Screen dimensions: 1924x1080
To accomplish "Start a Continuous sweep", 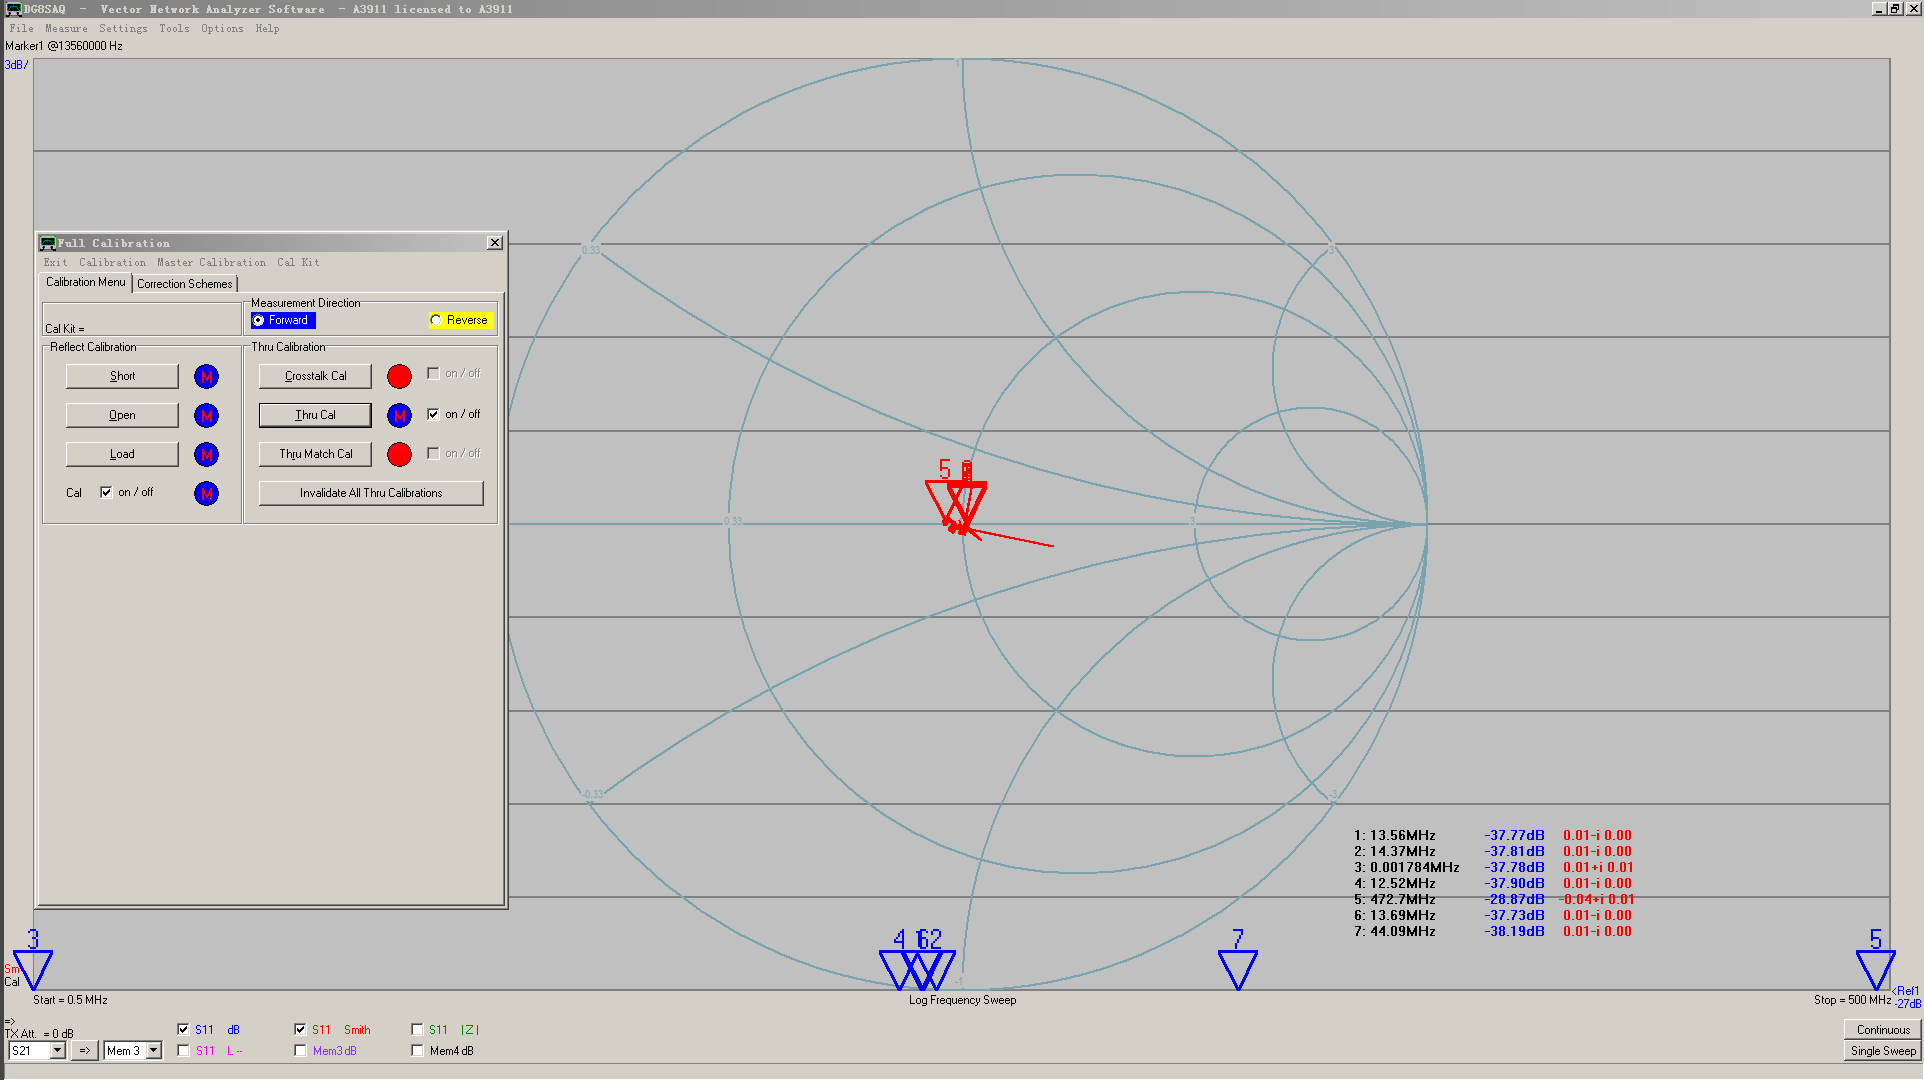I will (1883, 1030).
